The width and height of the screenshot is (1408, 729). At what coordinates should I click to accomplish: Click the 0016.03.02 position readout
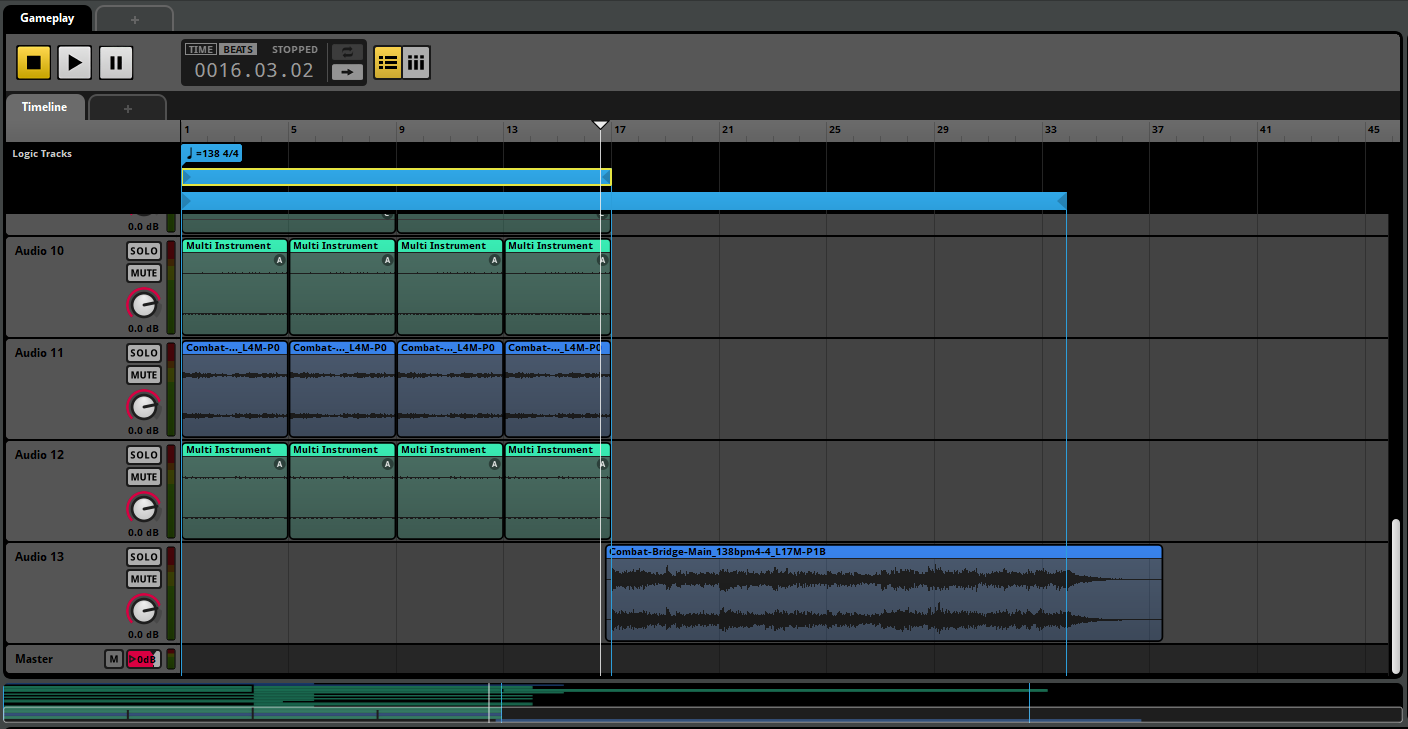[x=254, y=70]
